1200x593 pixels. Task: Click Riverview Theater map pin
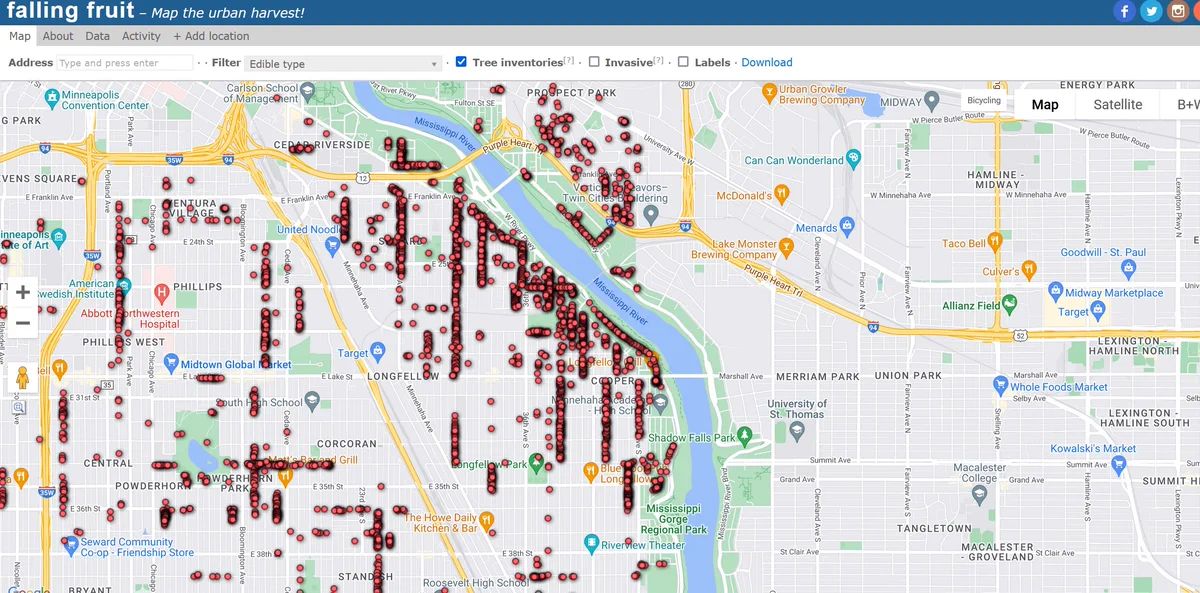click(591, 544)
